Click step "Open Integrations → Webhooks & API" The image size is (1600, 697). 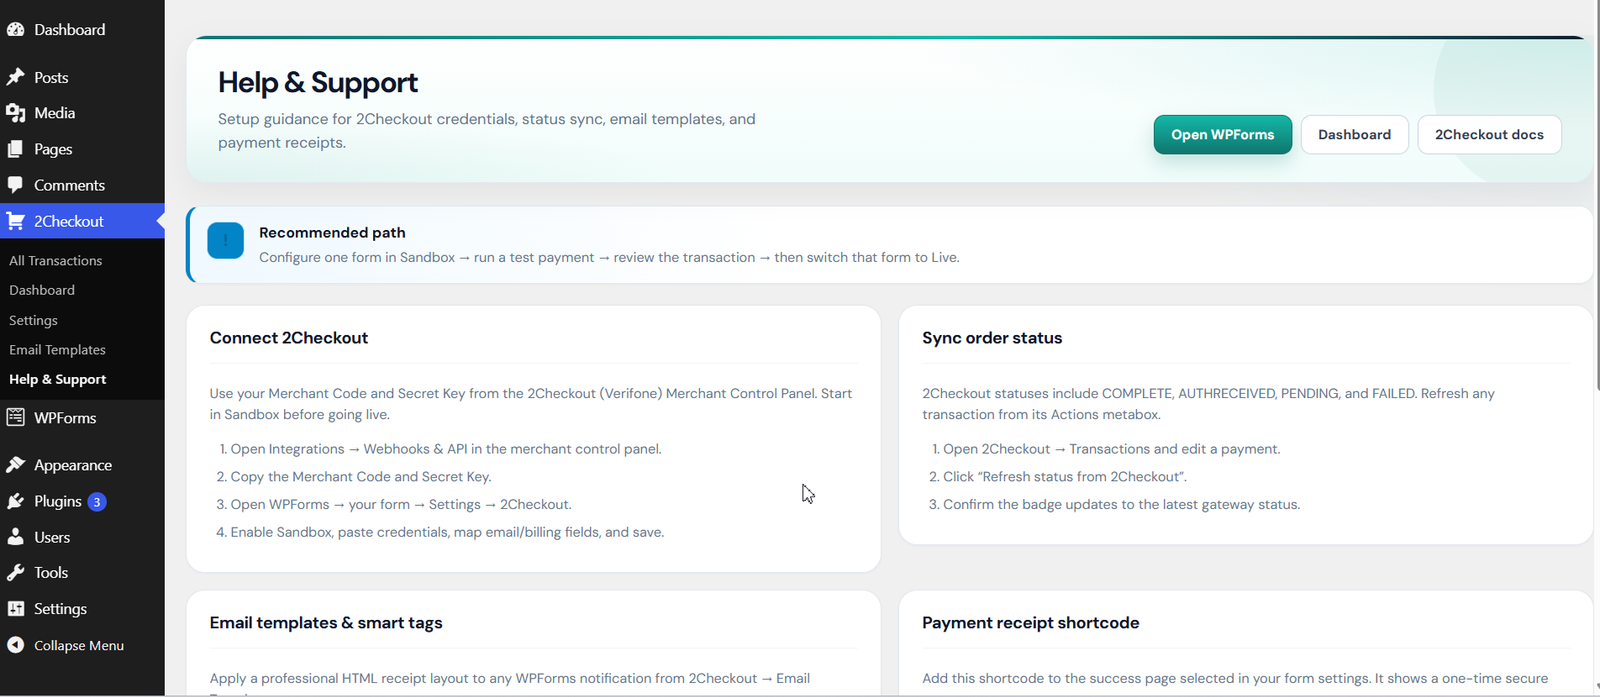pyautogui.click(x=446, y=449)
